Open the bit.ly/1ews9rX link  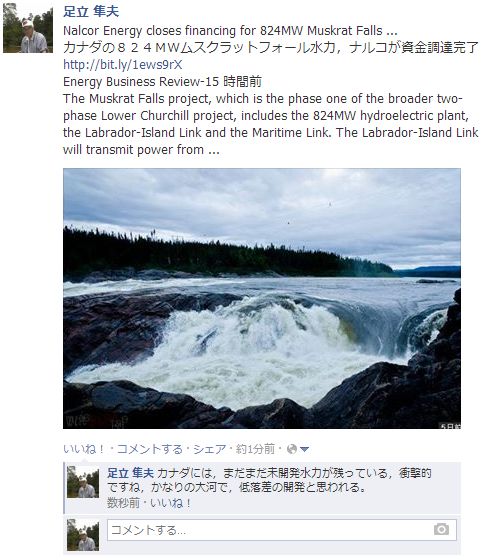tap(123, 65)
